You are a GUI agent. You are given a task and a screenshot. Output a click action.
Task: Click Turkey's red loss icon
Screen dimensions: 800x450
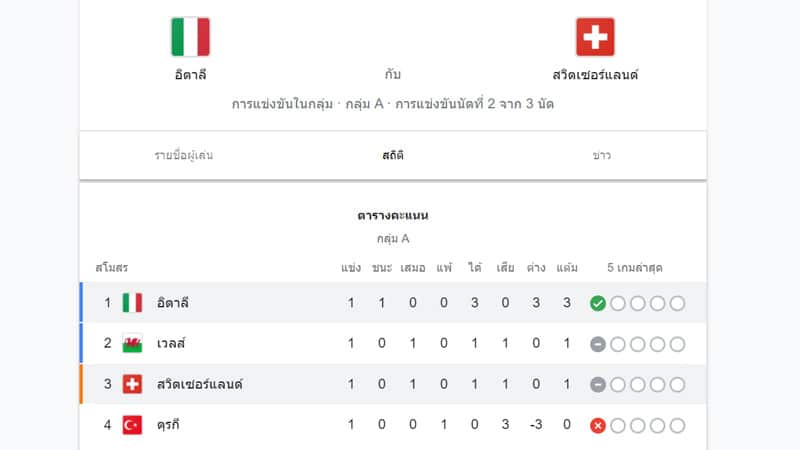click(x=597, y=426)
